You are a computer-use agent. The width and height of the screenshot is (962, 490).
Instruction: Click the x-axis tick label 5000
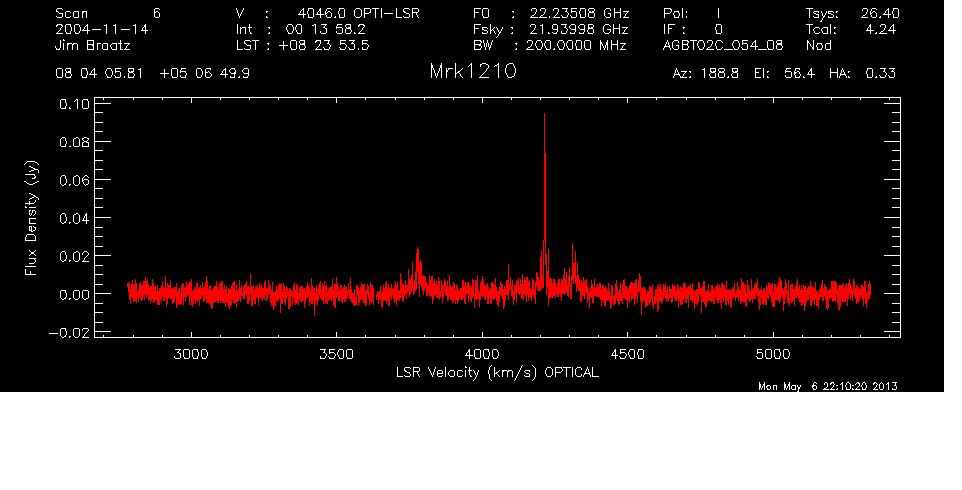772,354
